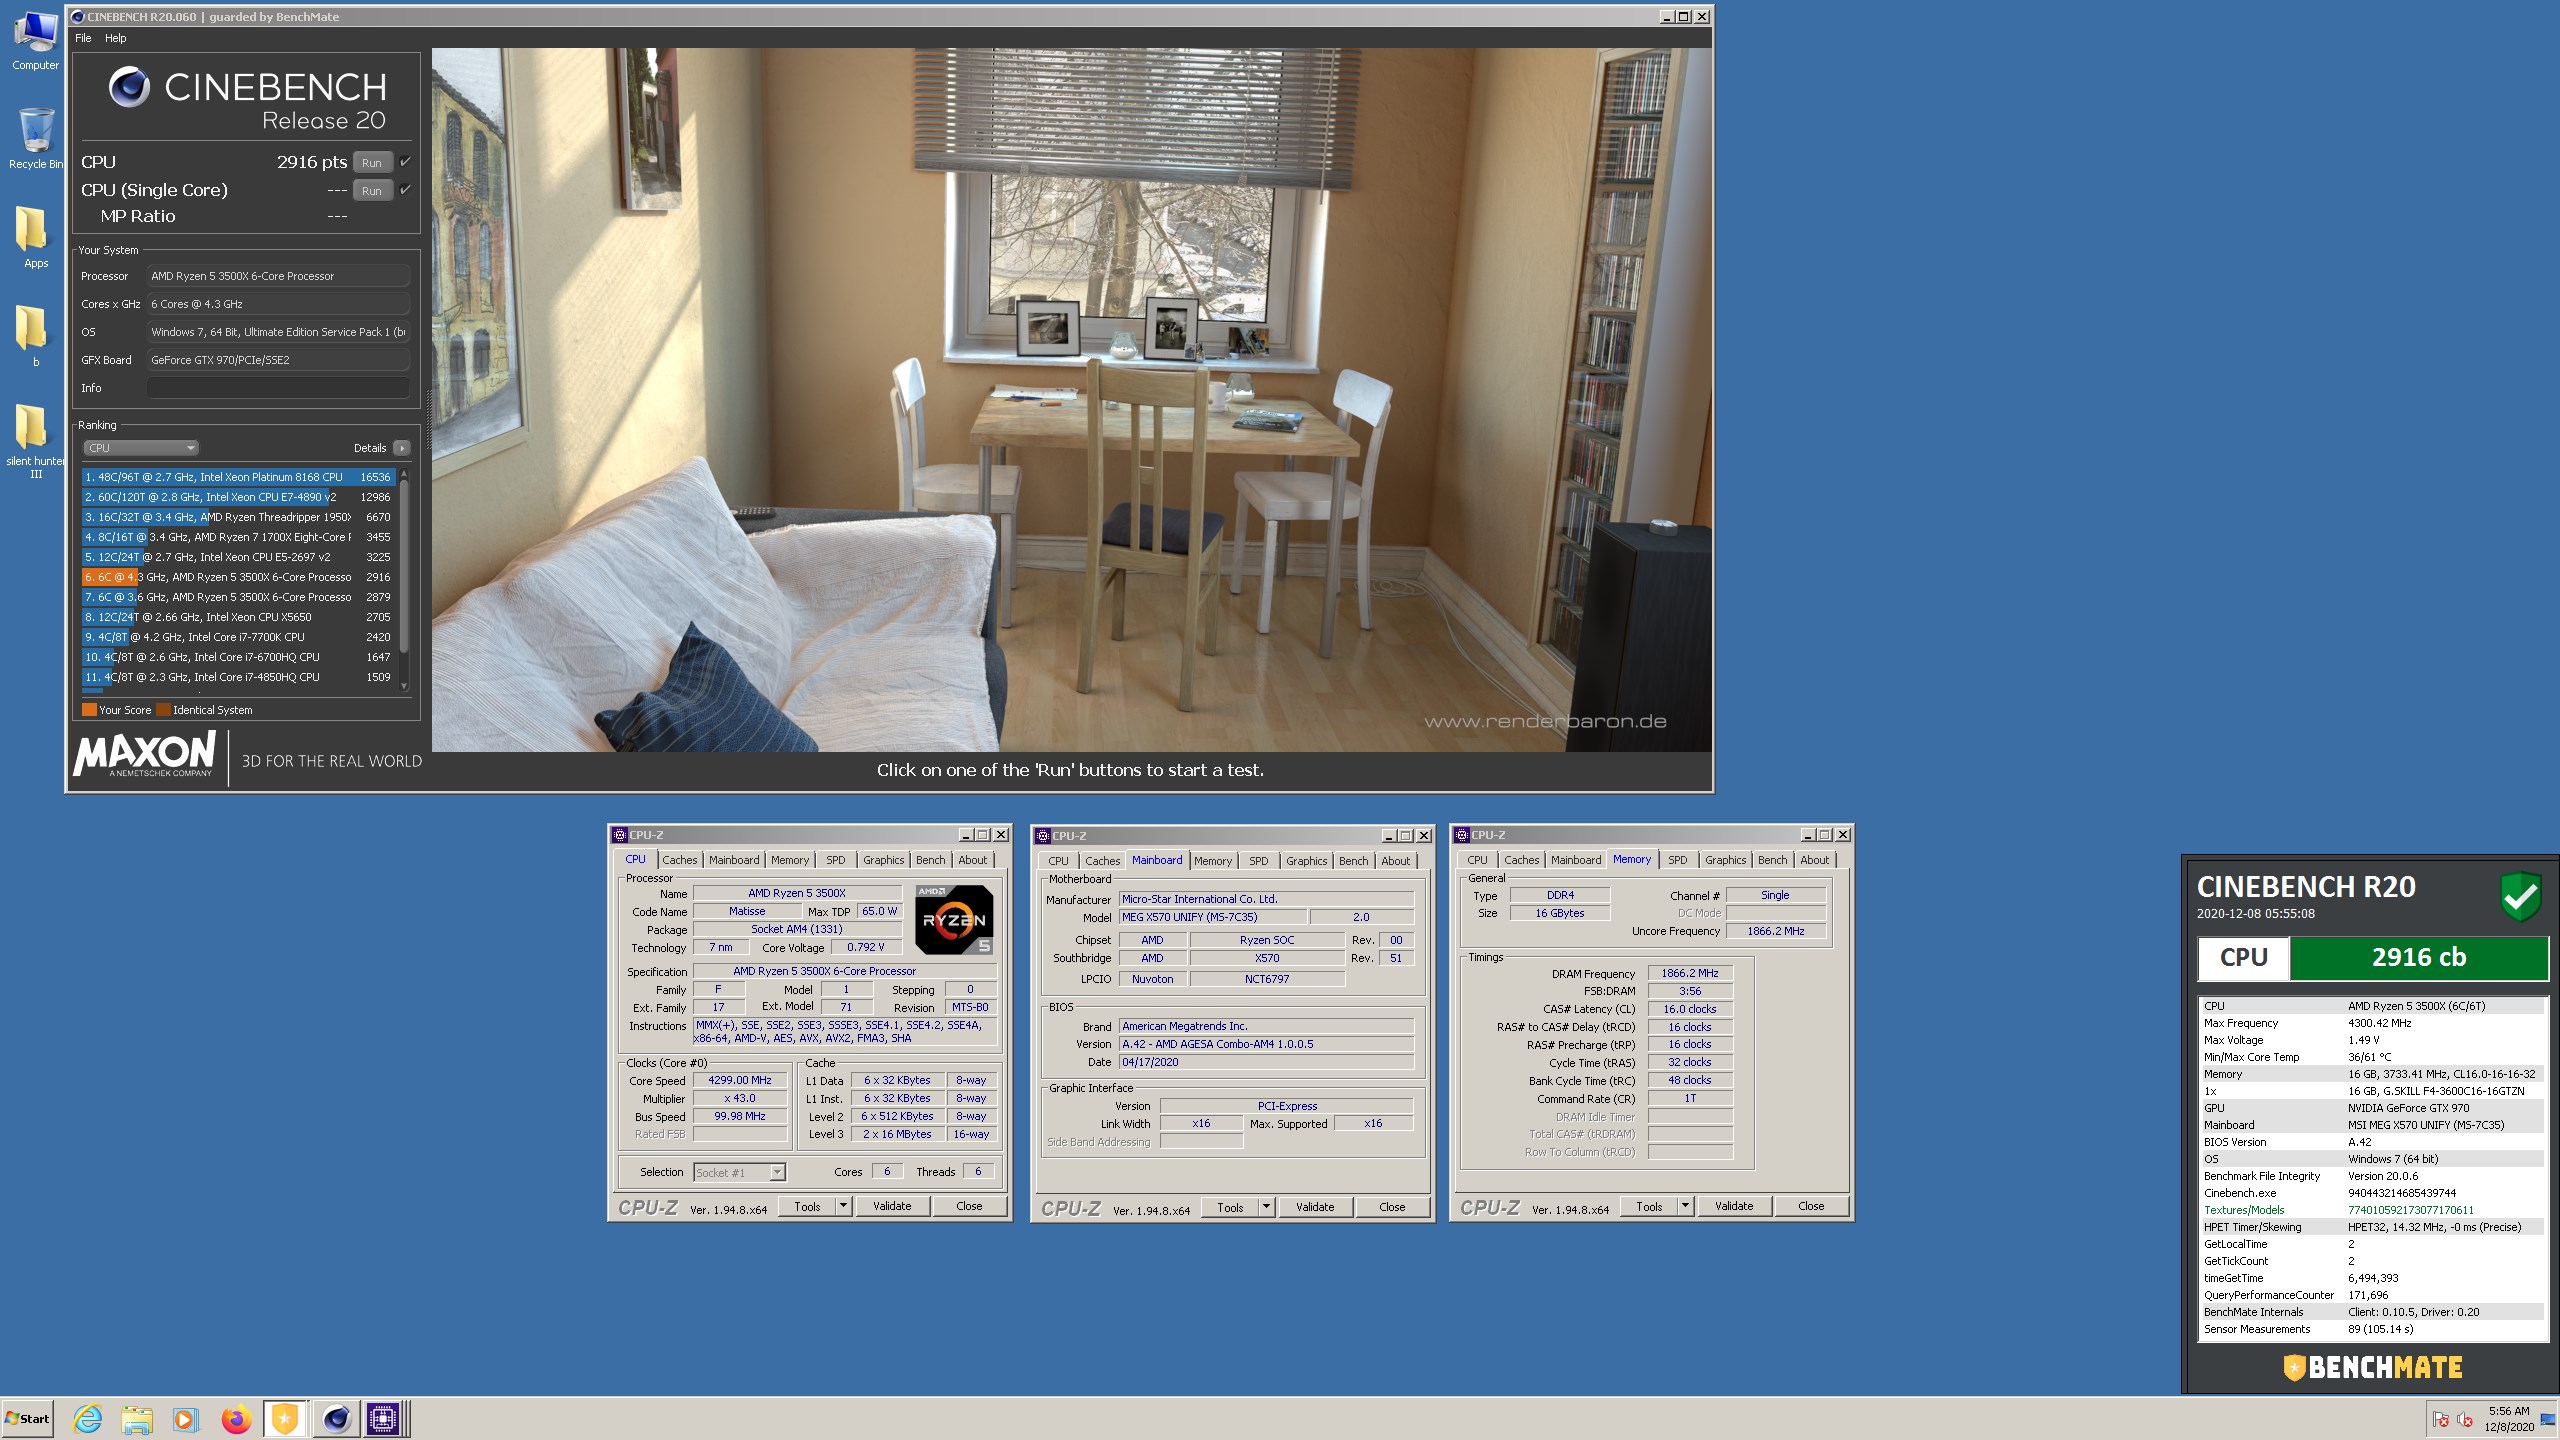Viewport: 2560px width, 1440px height.
Task: Click Tools button in Mainboard CPU-Z window
Action: point(1230,1207)
